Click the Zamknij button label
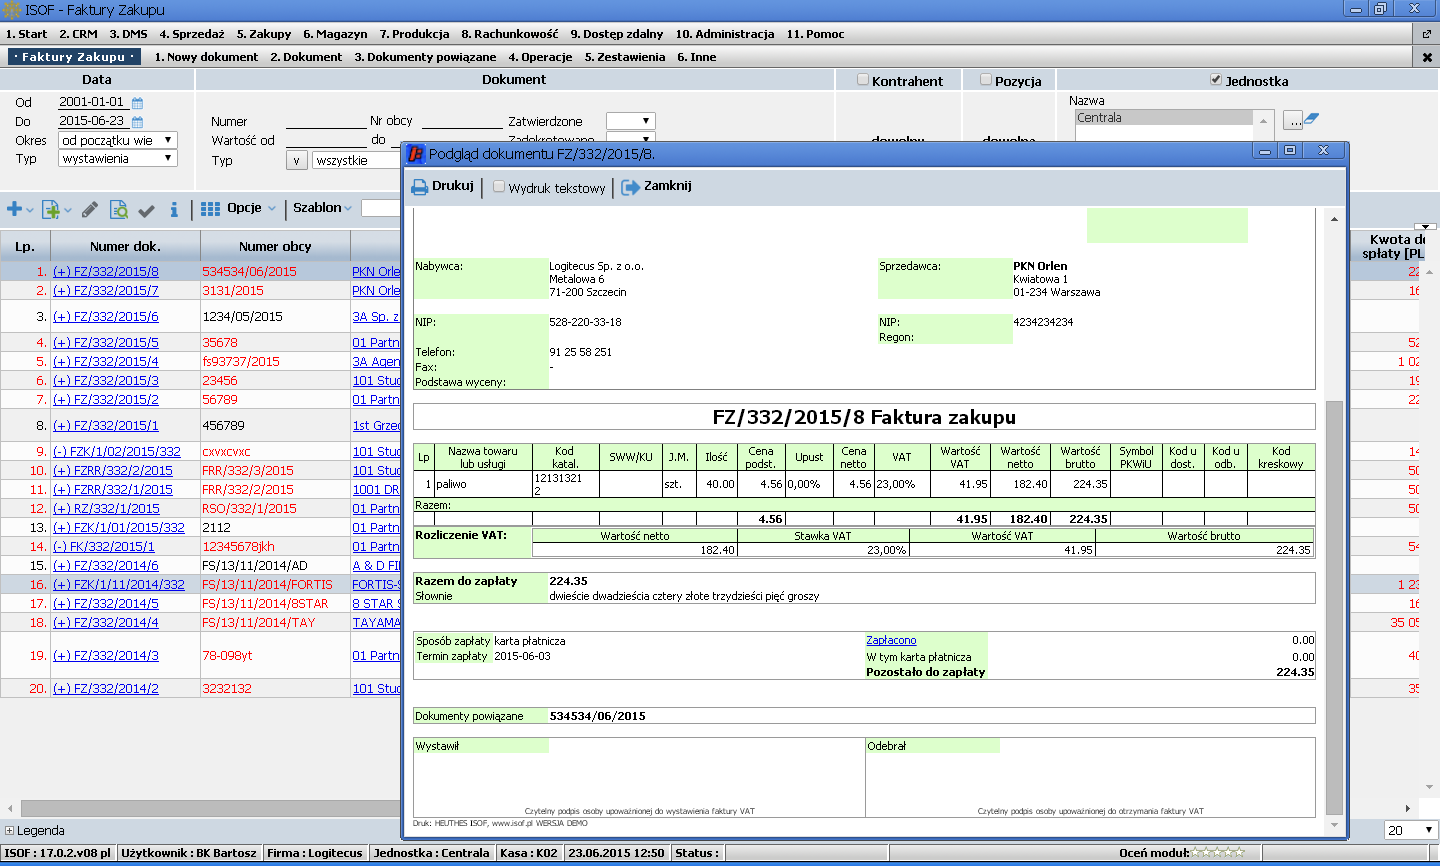The width and height of the screenshot is (1440, 866). point(668,186)
